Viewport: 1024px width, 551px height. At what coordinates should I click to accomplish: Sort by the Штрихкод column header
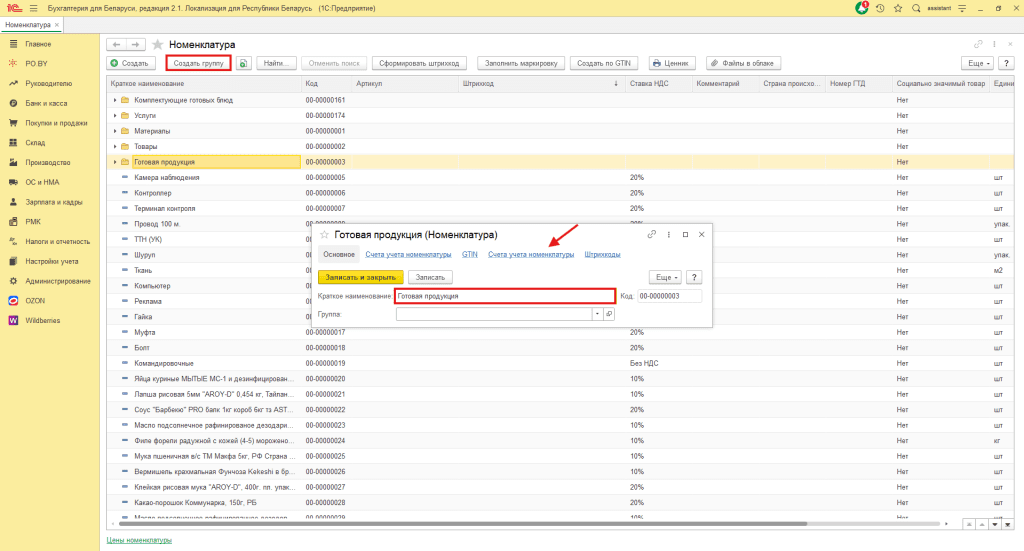click(541, 84)
